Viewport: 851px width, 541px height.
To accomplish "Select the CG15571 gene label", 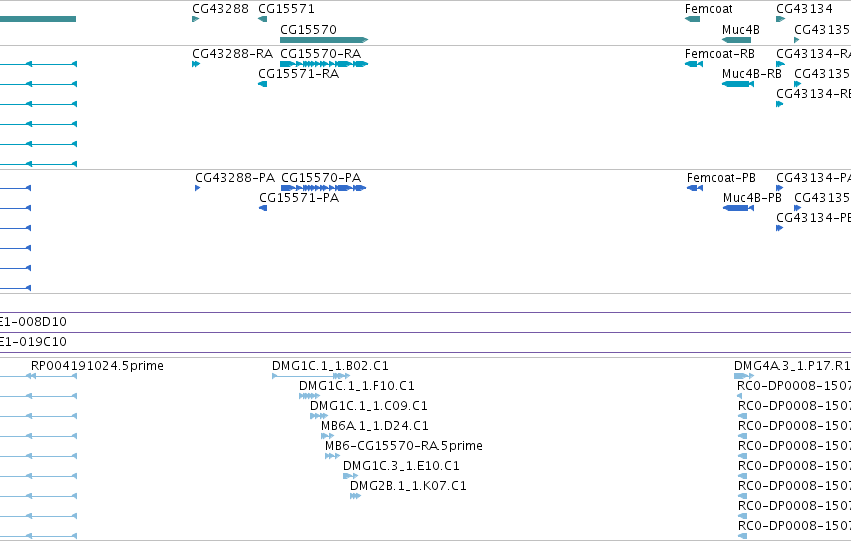I will (x=286, y=9).
